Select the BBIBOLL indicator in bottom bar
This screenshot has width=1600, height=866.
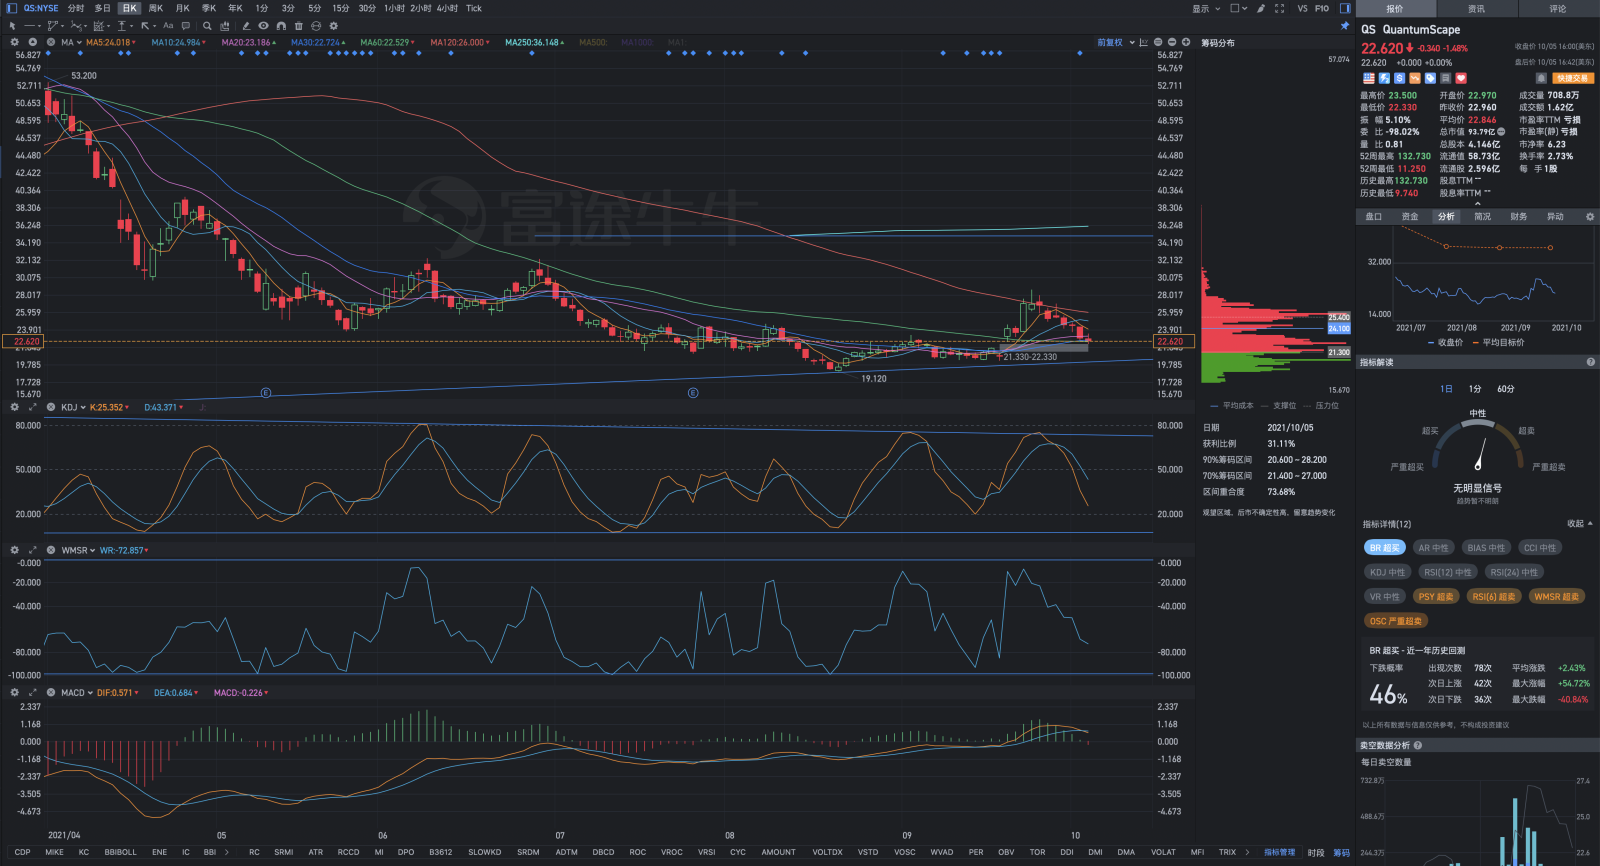[120, 852]
